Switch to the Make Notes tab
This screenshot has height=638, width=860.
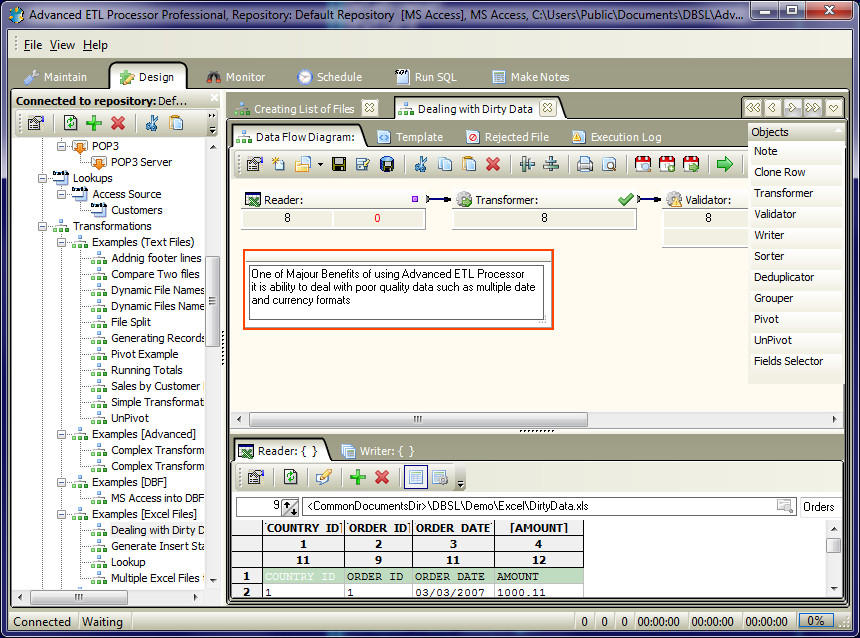tap(531, 77)
